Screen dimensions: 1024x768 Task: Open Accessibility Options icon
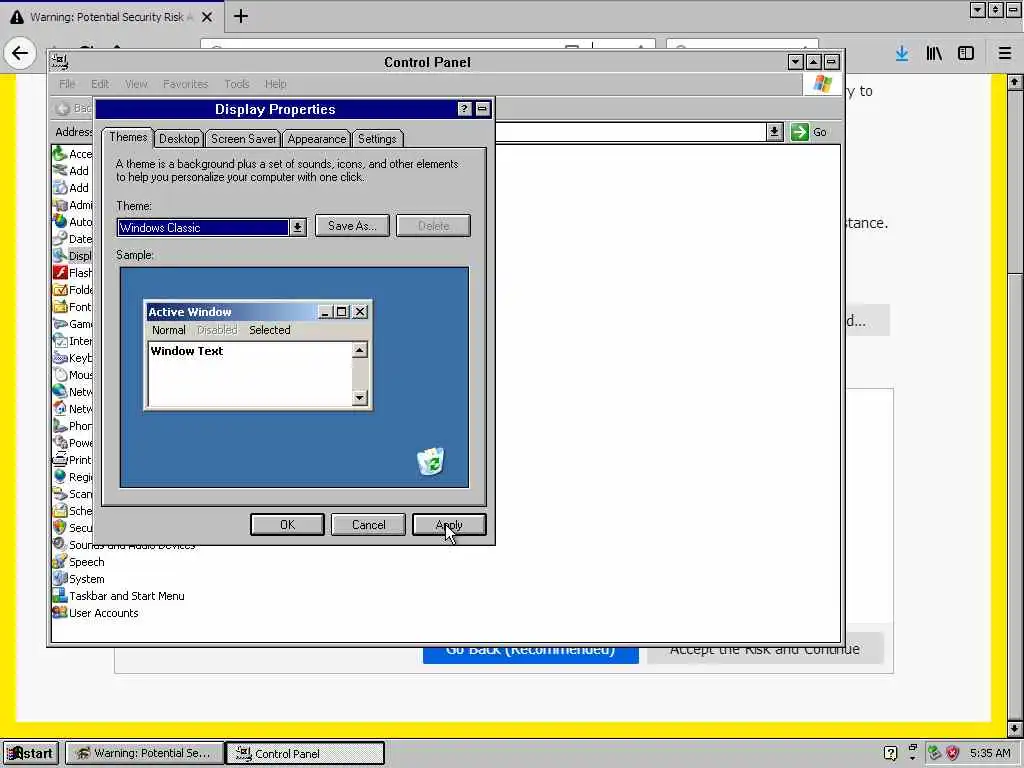coord(60,153)
